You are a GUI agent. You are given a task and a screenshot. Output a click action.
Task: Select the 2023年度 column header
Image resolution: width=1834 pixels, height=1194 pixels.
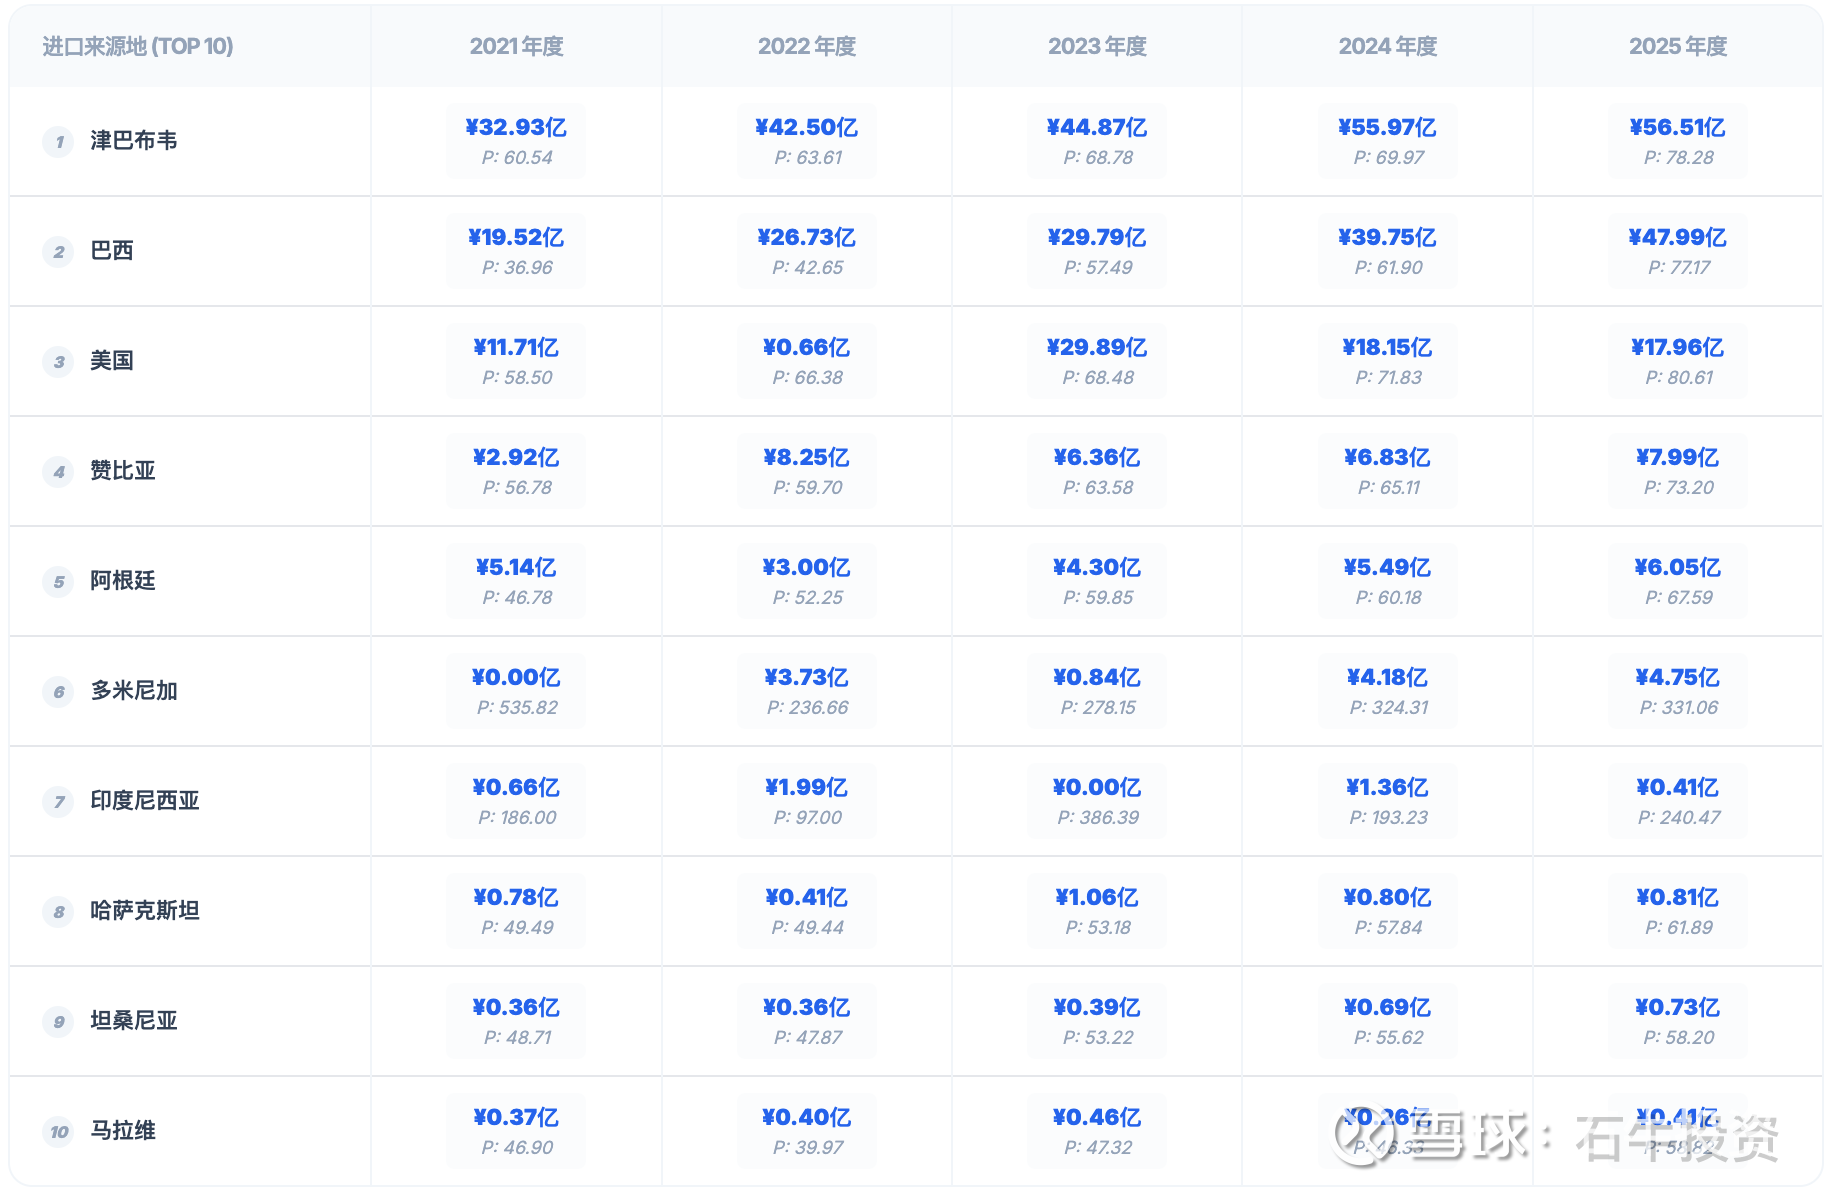[1097, 47]
